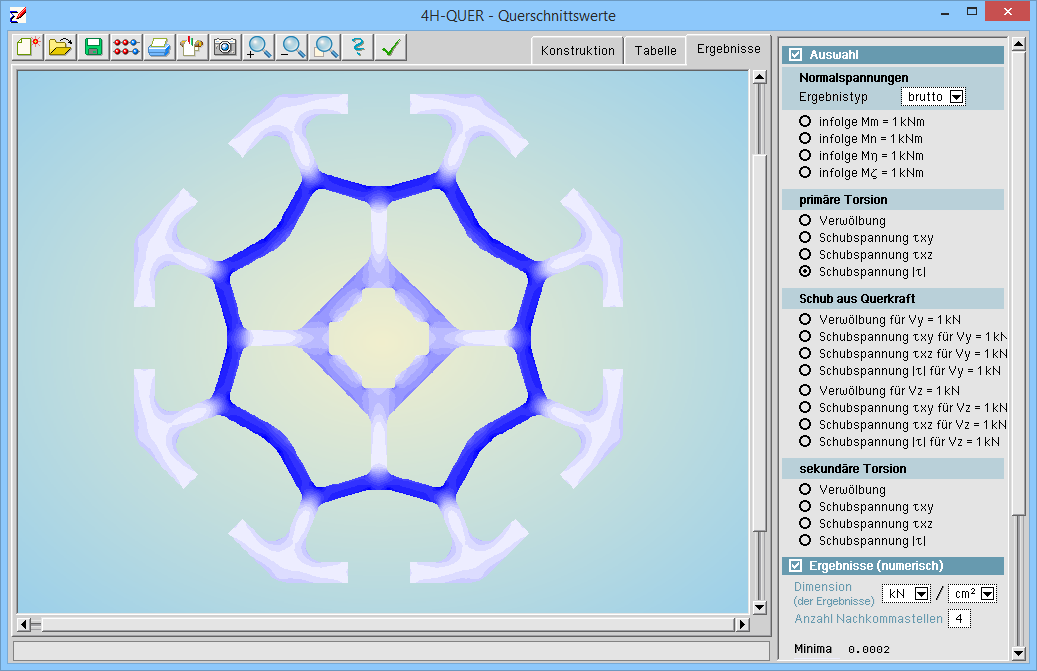
Task: Select the 'infolge Mm = 1 kNm' option
Action: (x=805, y=122)
